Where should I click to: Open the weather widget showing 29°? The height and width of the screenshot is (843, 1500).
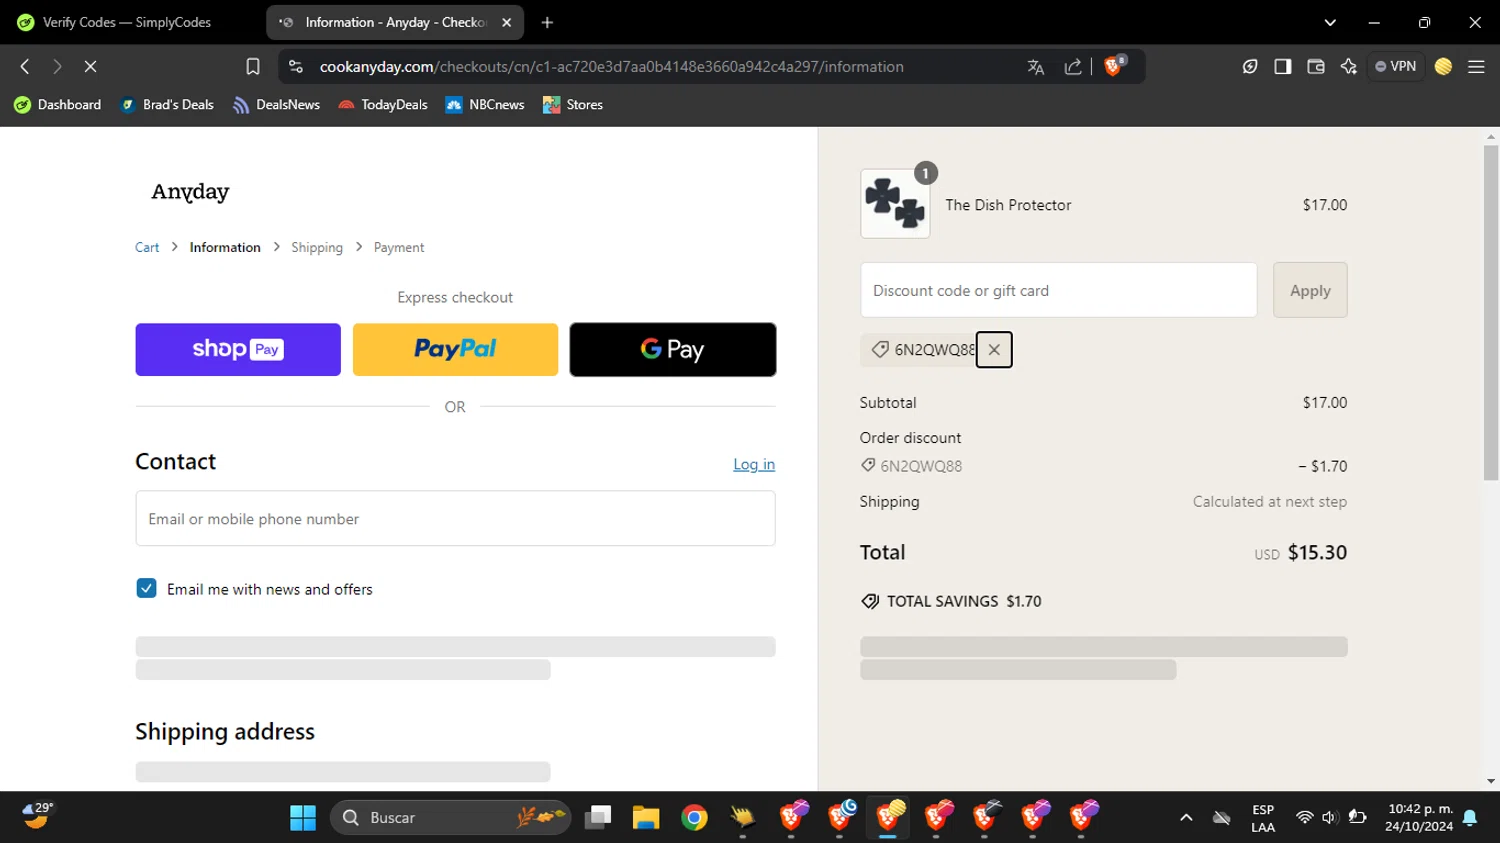(x=37, y=816)
